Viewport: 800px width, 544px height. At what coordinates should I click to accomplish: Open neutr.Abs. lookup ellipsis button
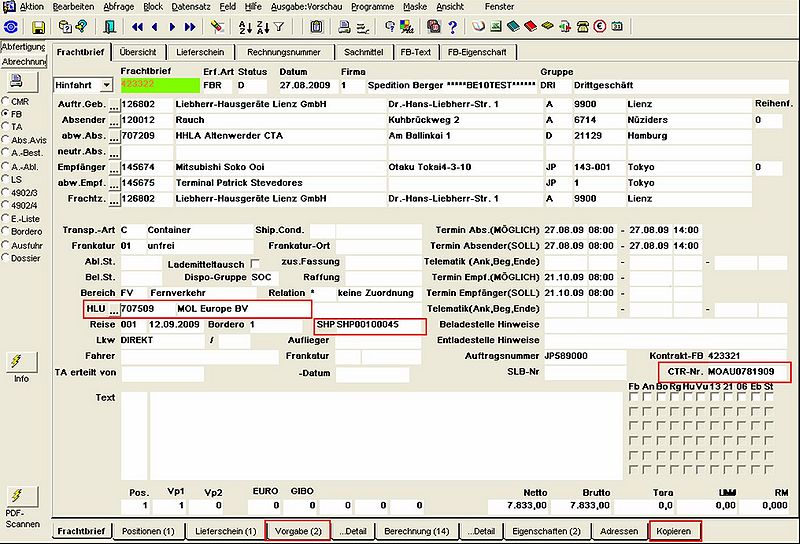pyautogui.click(x=114, y=153)
